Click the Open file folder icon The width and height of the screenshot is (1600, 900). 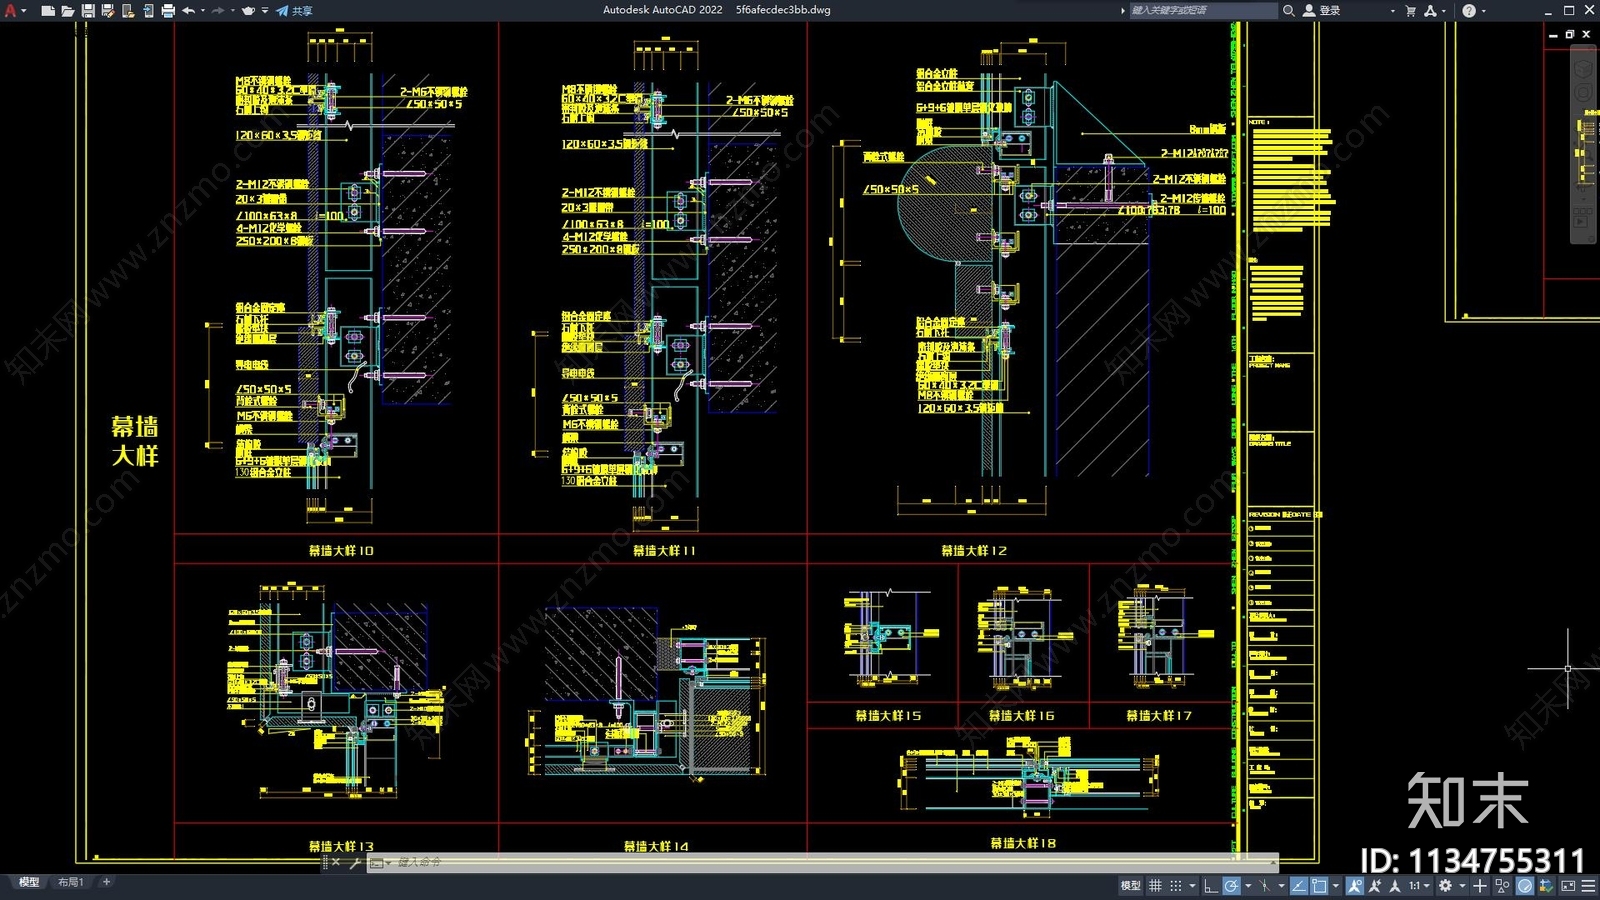(x=68, y=10)
